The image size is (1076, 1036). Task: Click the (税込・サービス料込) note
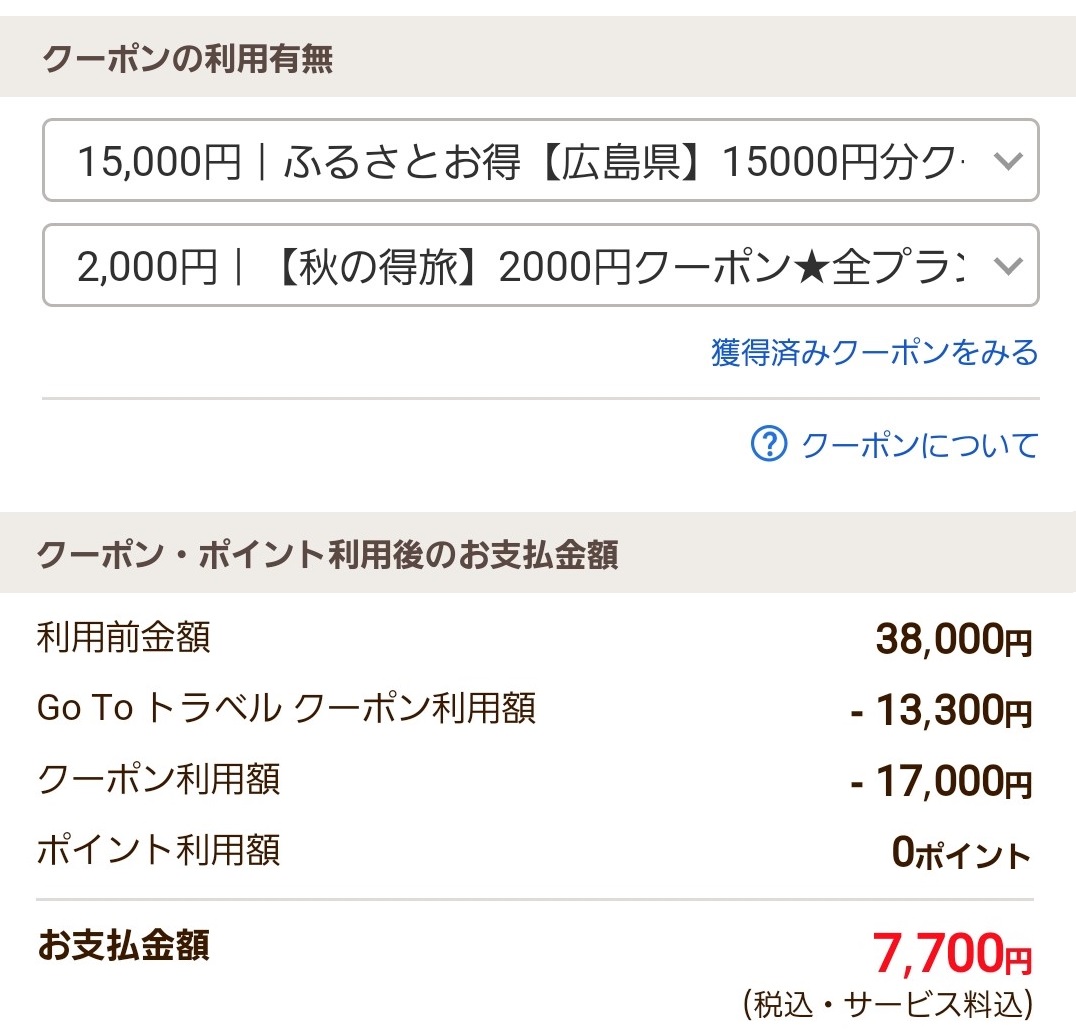click(888, 1004)
